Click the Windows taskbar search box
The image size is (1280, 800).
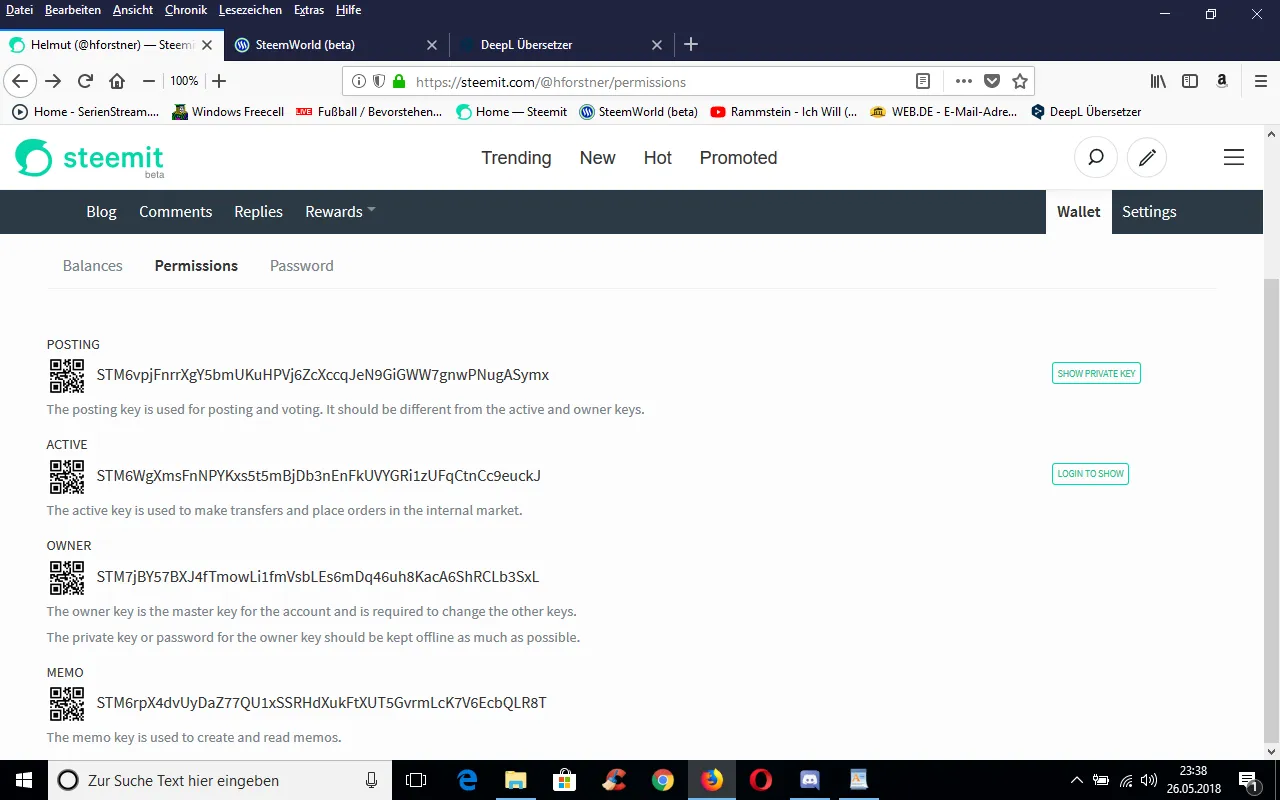click(219, 780)
